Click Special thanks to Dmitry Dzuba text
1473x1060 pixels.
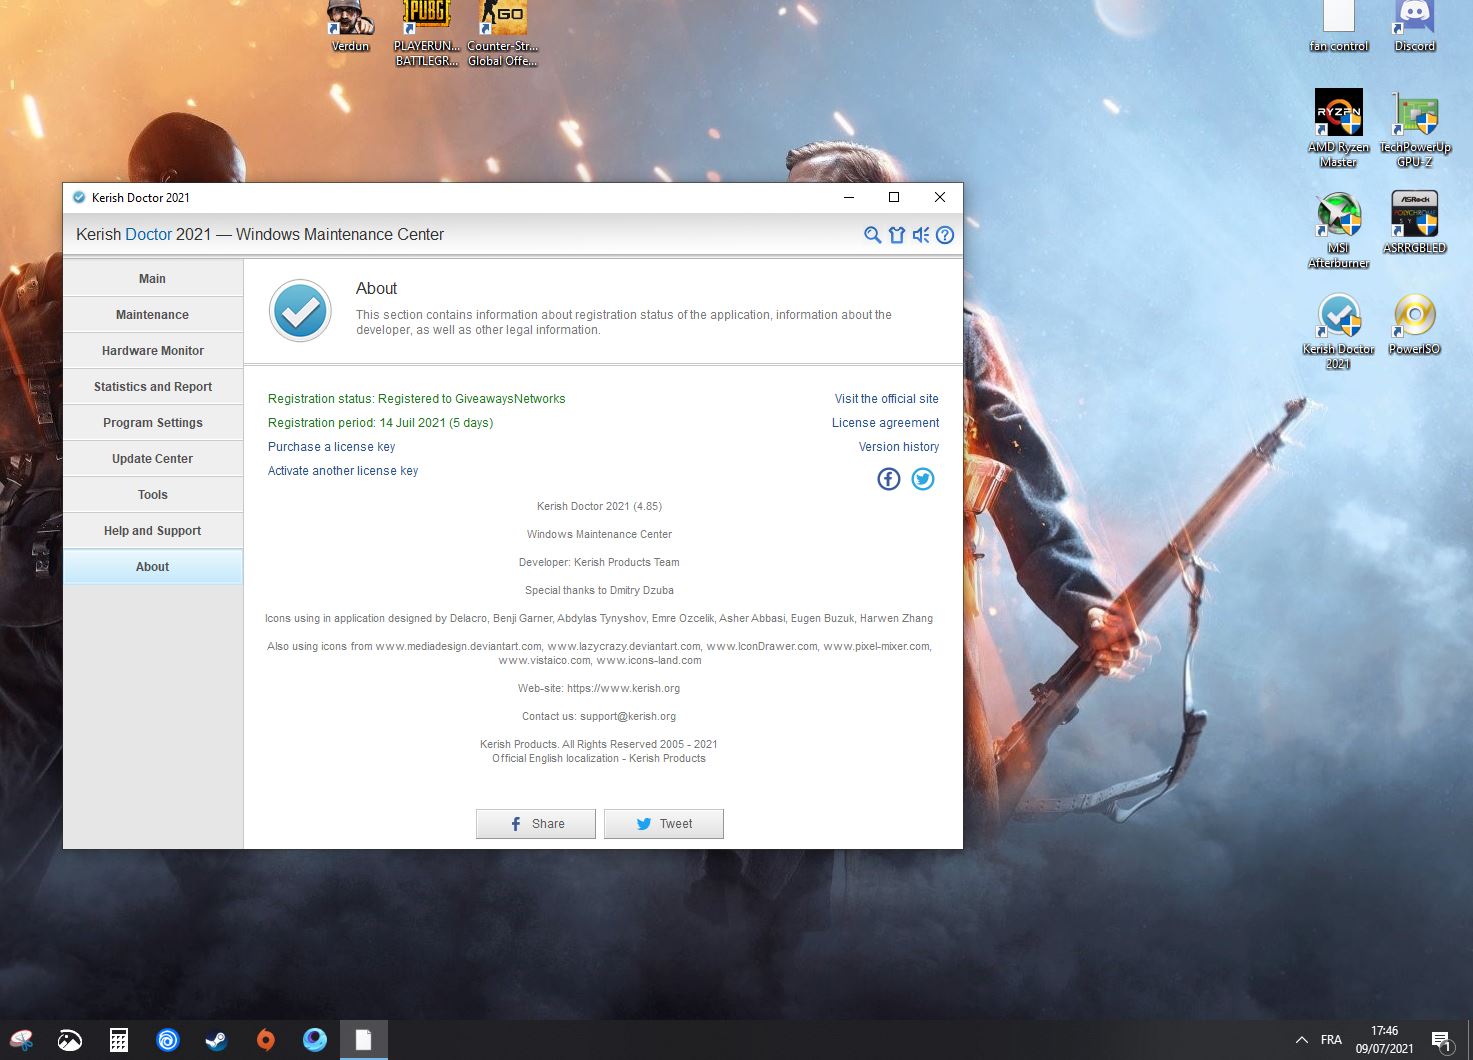(x=599, y=590)
